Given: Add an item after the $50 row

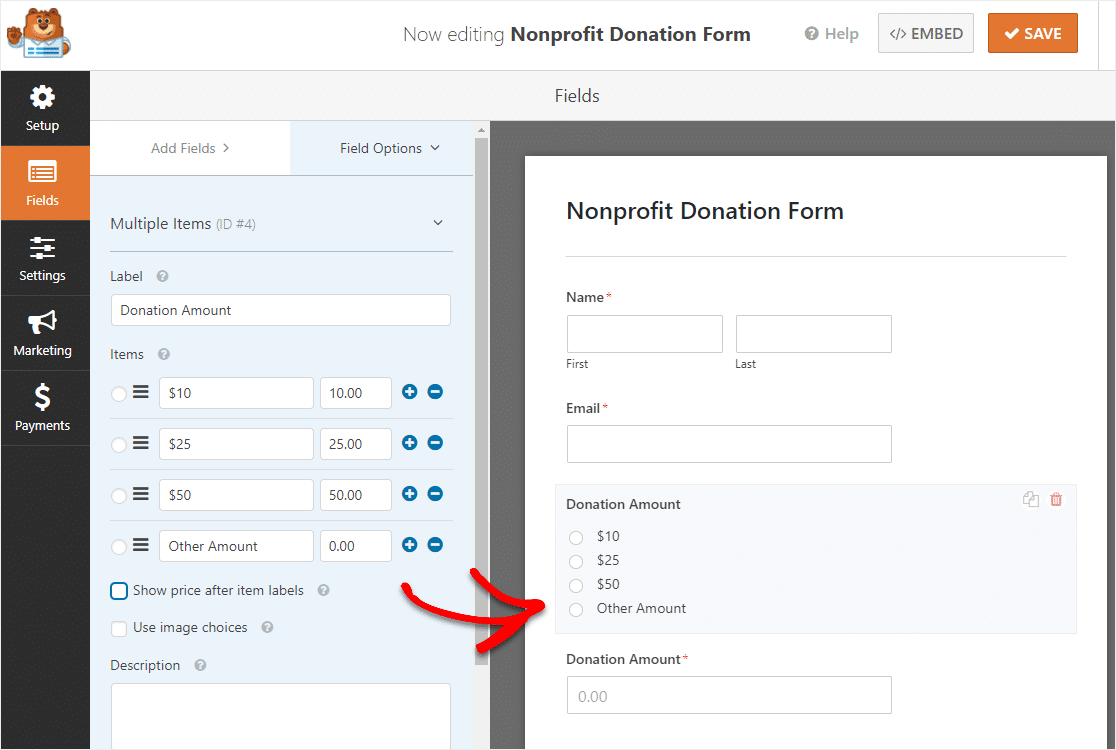Looking at the screenshot, I should (x=409, y=494).
